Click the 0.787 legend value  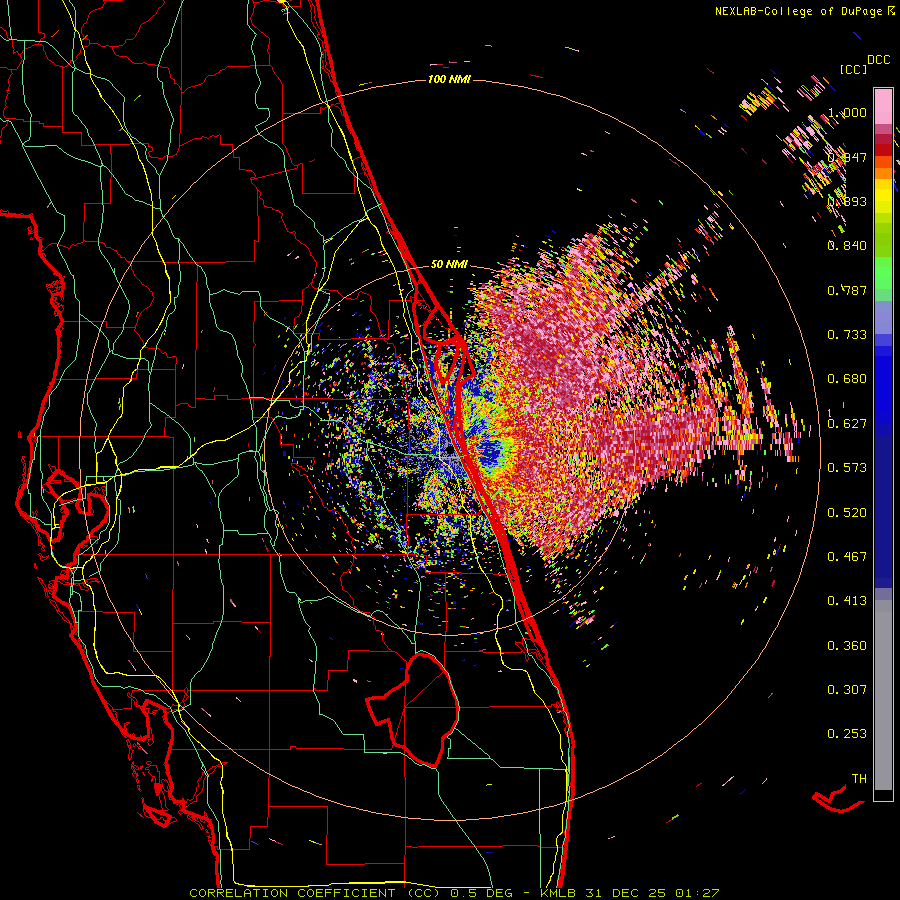click(x=847, y=290)
